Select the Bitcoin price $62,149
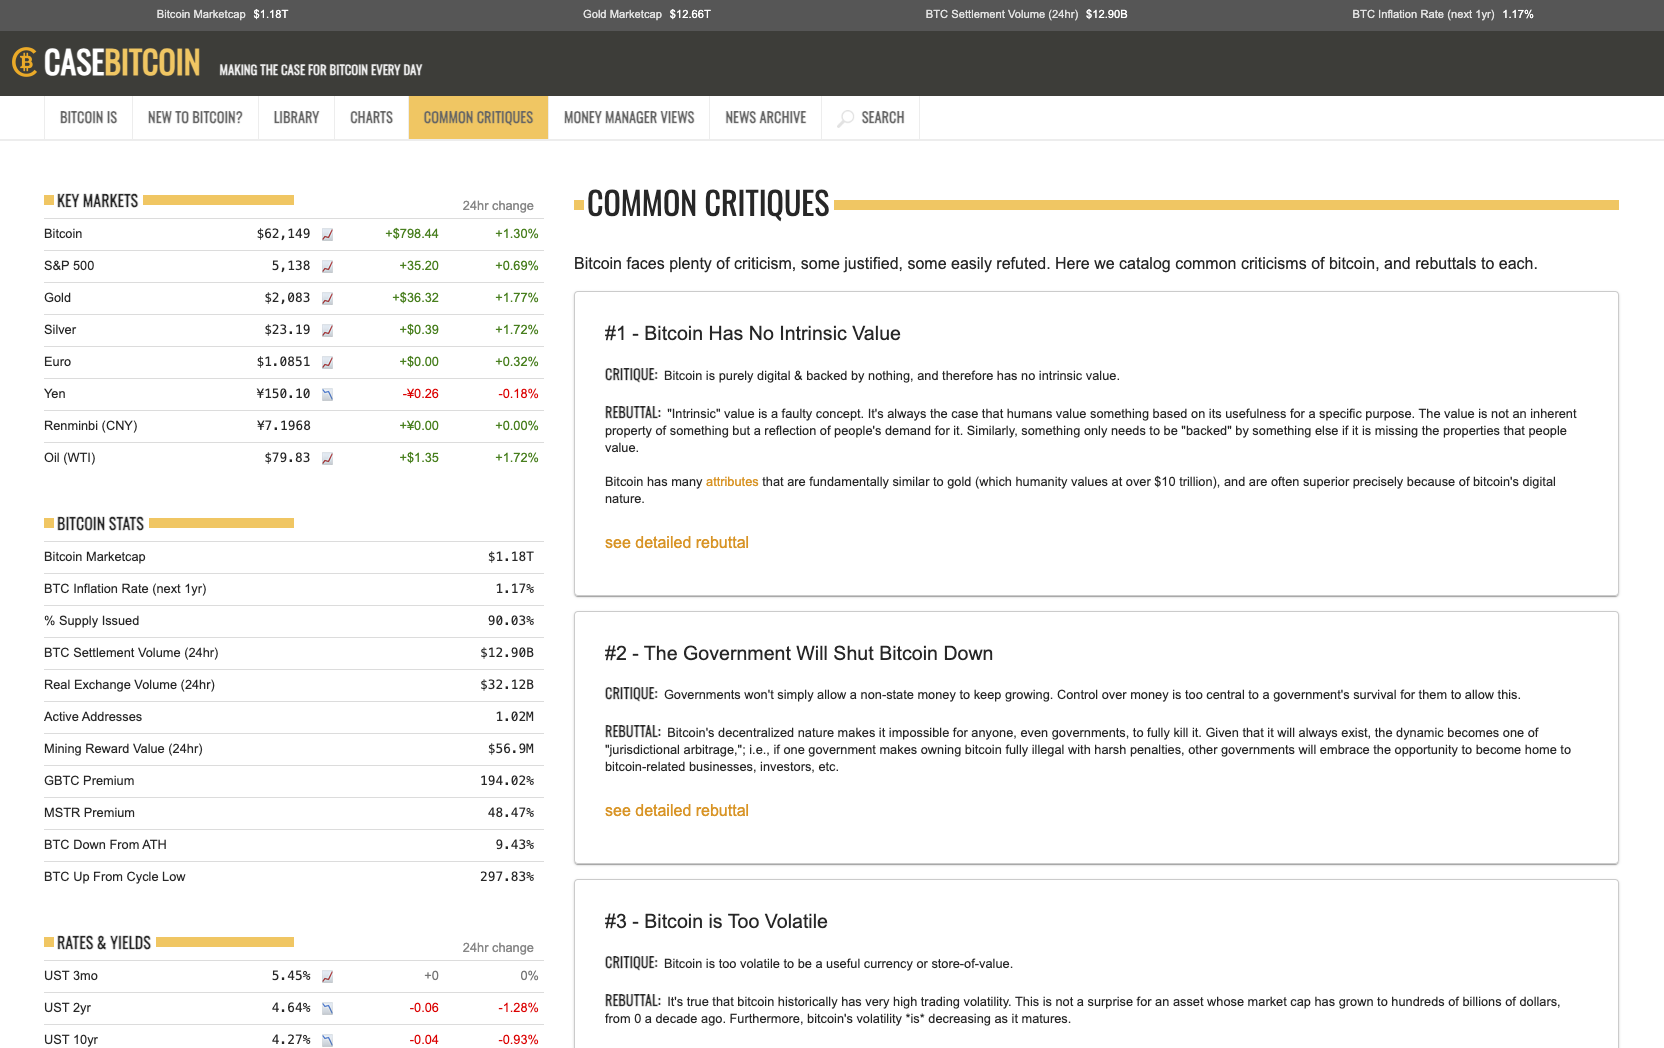The image size is (1664, 1048). point(283,234)
